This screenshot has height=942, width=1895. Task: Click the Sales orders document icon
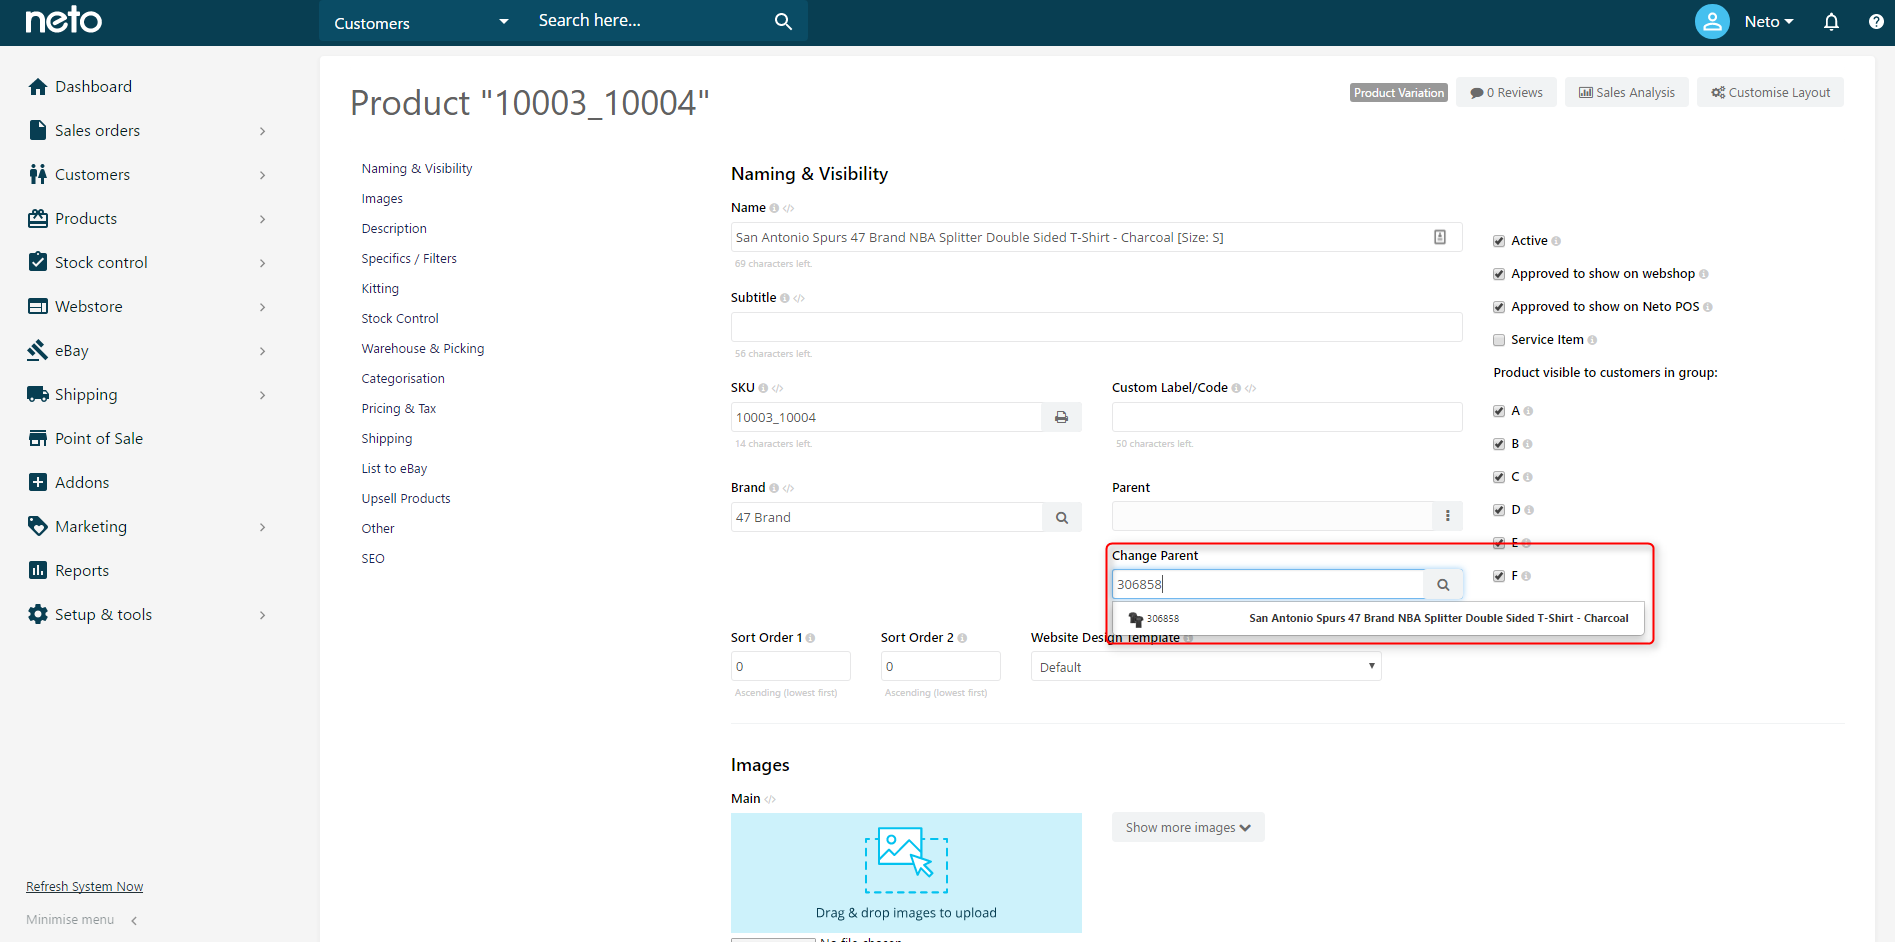pyautogui.click(x=38, y=130)
